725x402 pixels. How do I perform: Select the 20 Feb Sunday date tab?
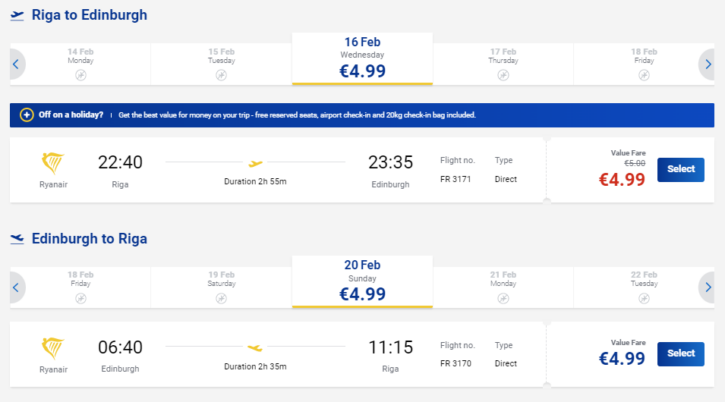tap(362, 282)
